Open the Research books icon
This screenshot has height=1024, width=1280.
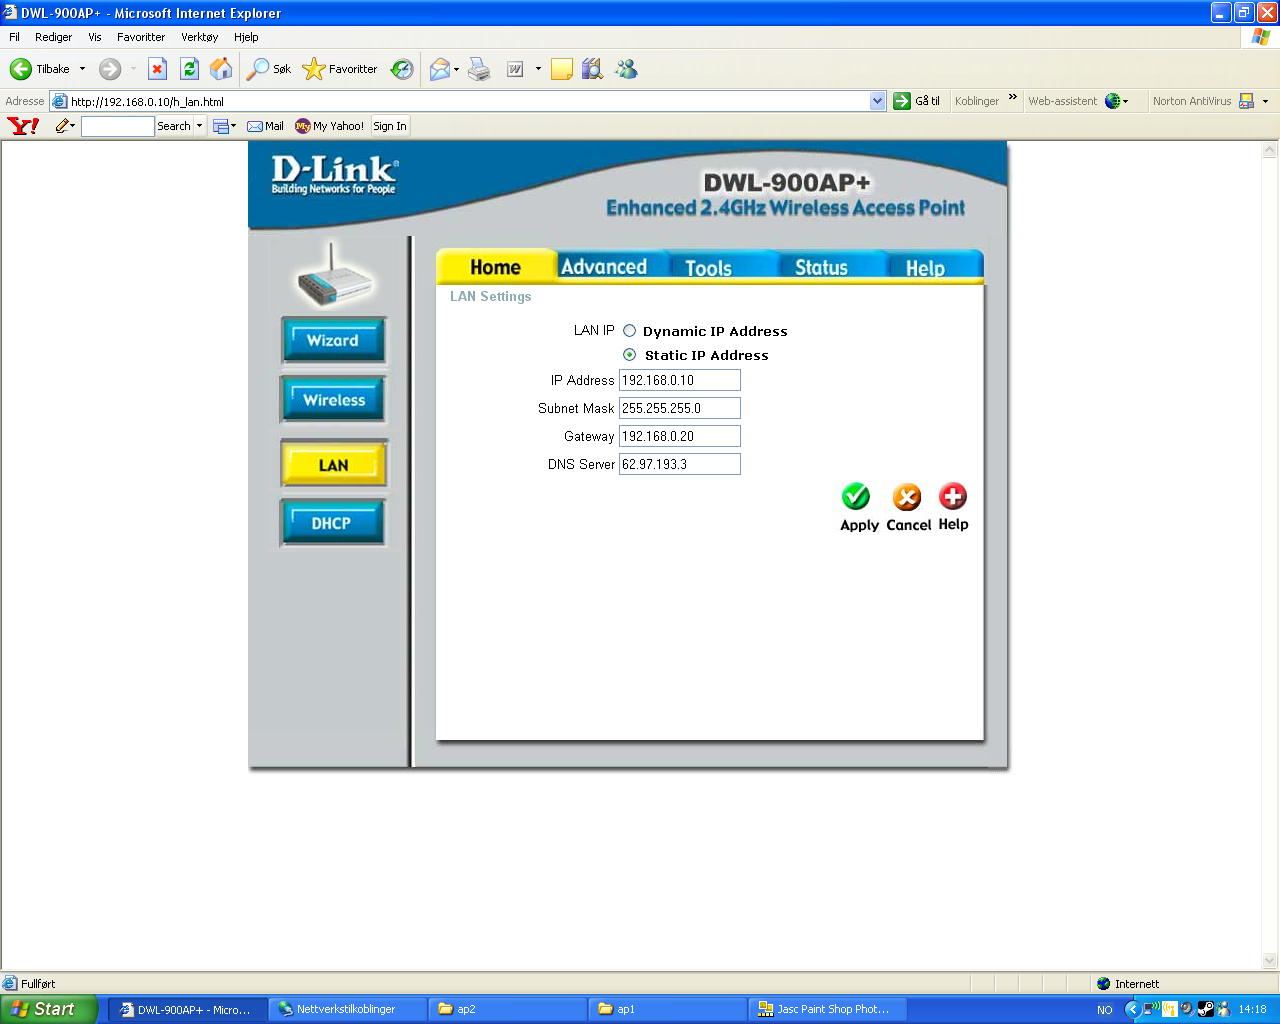tap(593, 69)
